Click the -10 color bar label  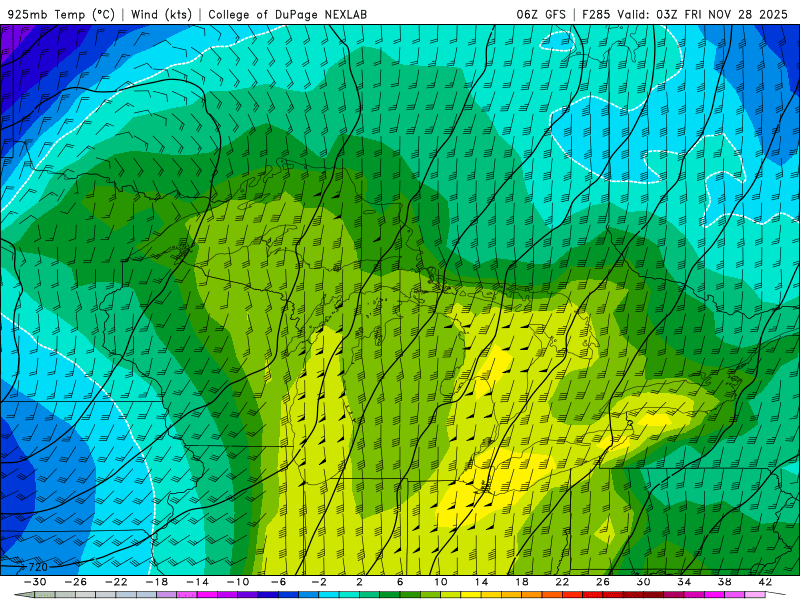(238, 582)
